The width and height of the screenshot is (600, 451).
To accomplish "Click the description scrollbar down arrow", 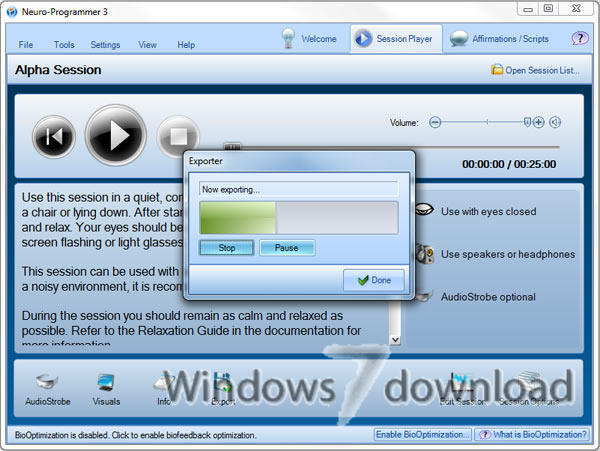I will coord(395,340).
